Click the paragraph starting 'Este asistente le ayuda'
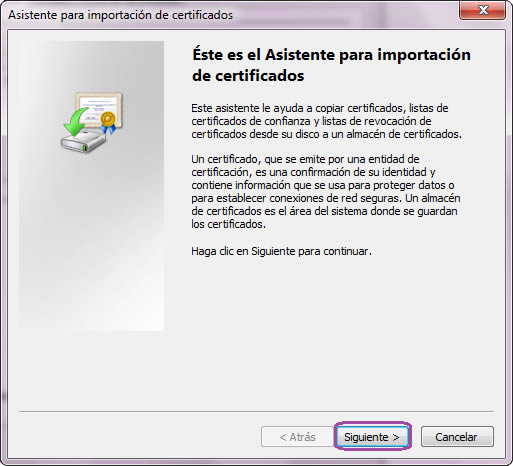513x466 pixels. pyautogui.click(x=326, y=121)
